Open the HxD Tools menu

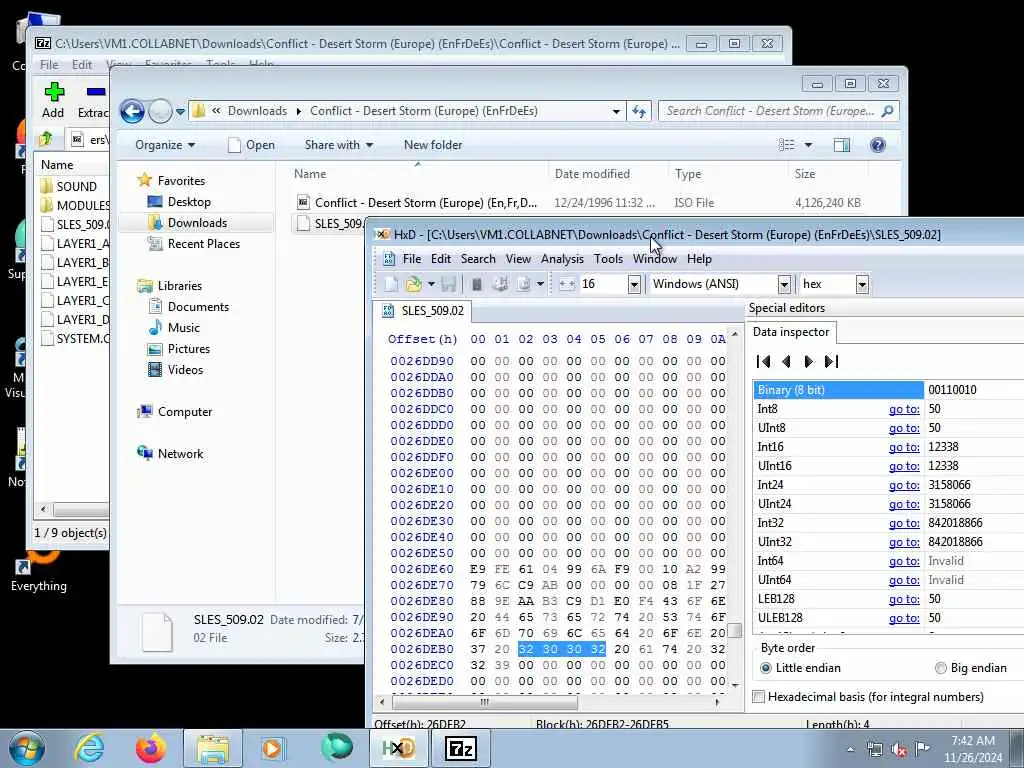608,259
